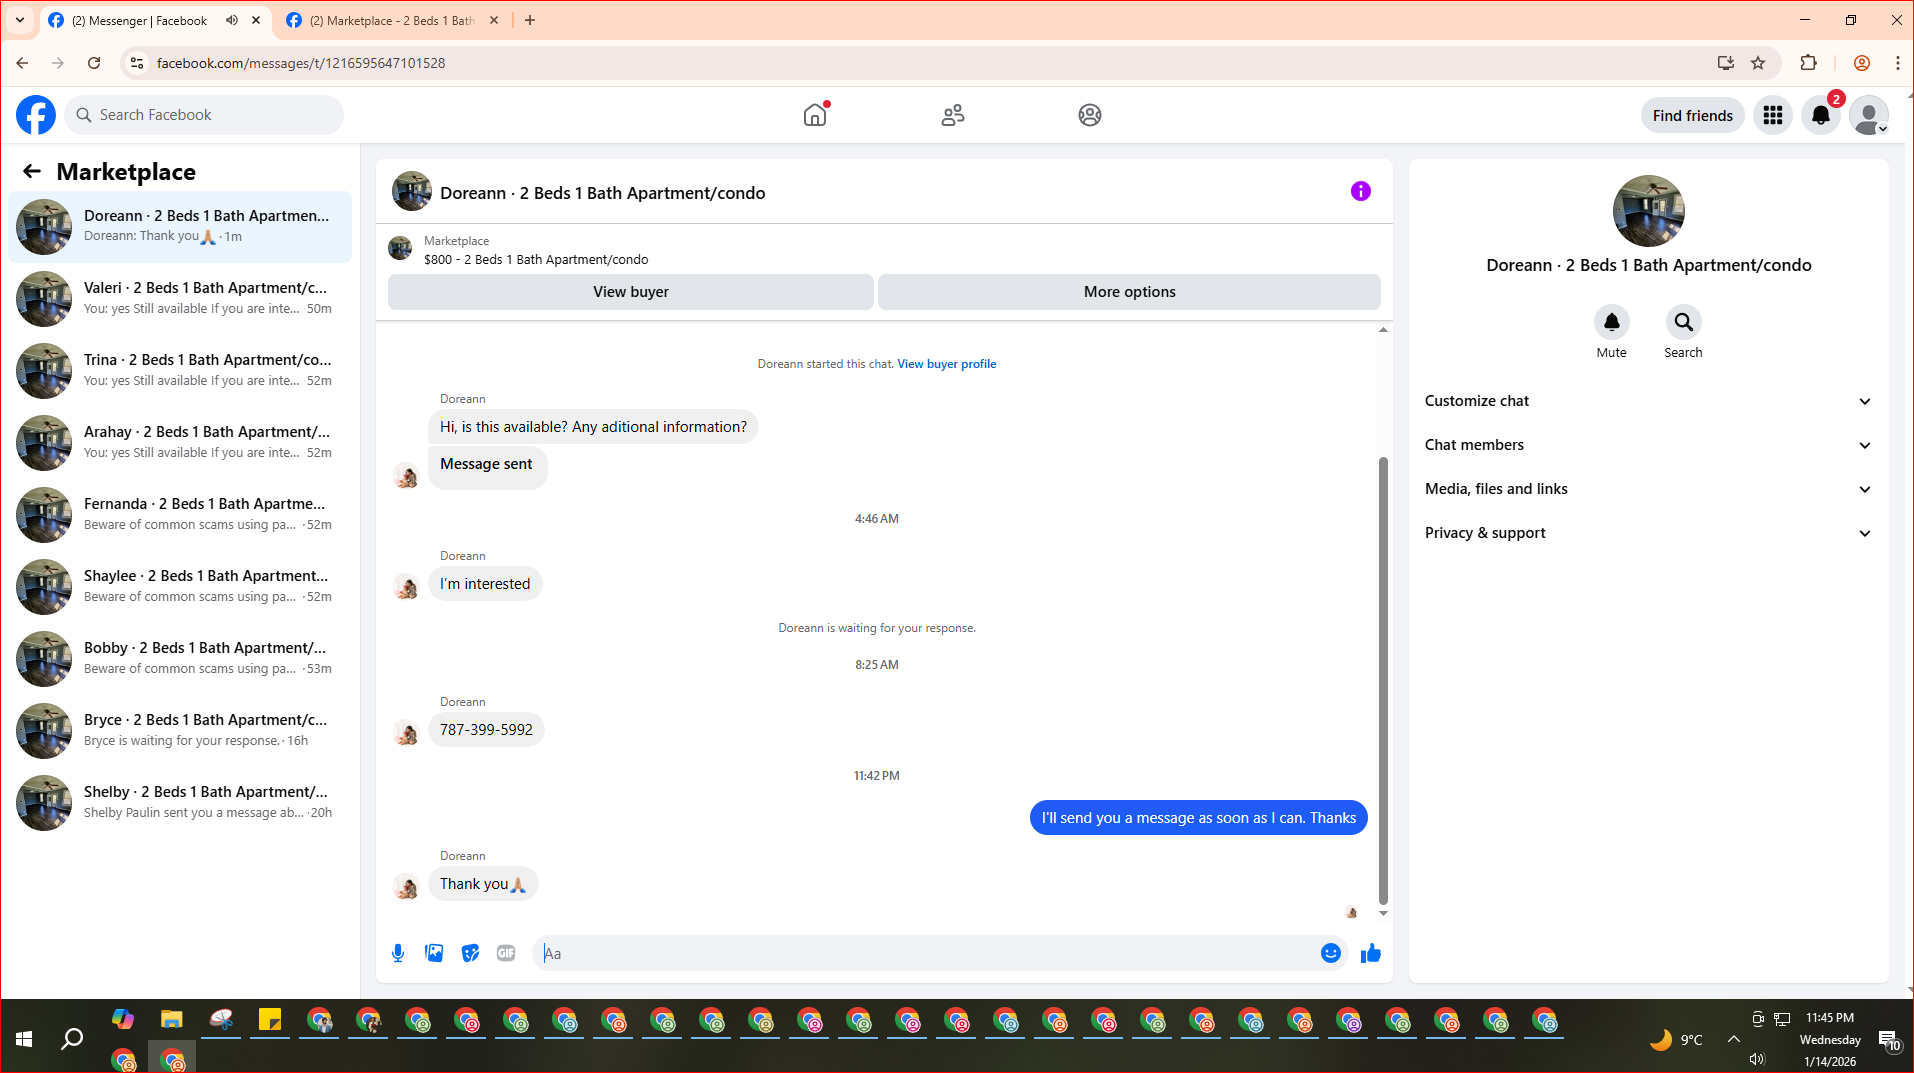Open a new browser tab

click(x=530, y=20)
